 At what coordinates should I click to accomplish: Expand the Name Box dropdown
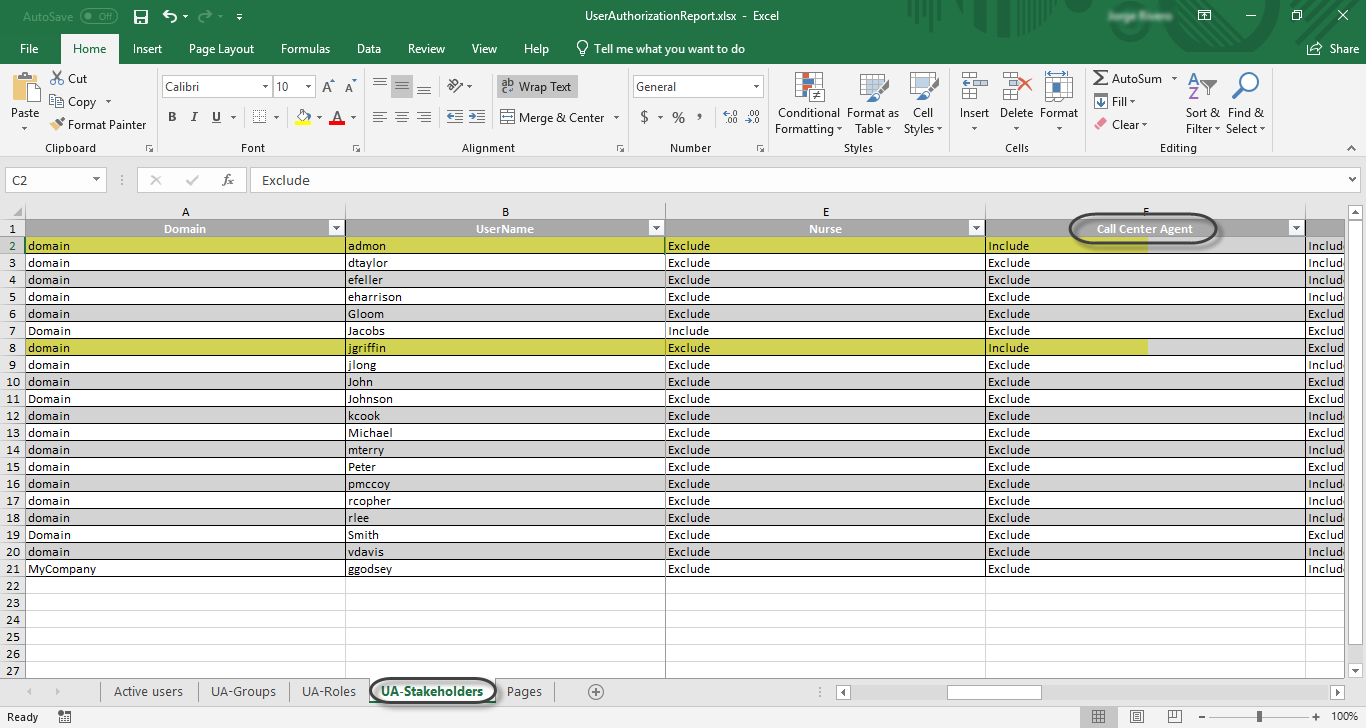(97, 180)
